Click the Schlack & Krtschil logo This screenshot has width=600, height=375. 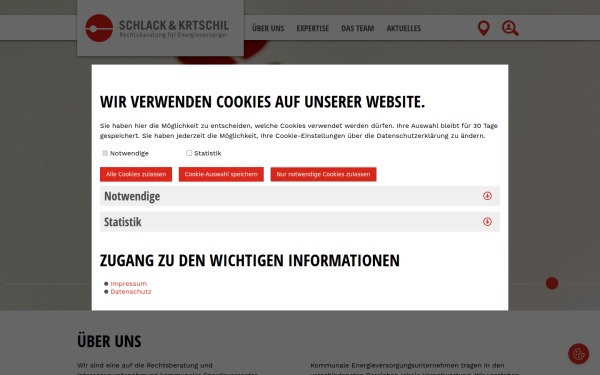click(157, 28)
